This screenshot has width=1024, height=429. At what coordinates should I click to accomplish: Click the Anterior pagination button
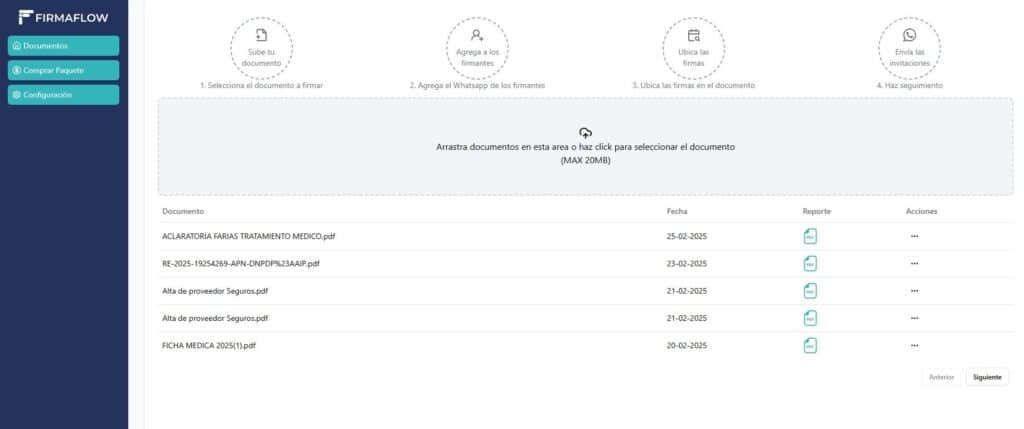click(x=941, y=377)
